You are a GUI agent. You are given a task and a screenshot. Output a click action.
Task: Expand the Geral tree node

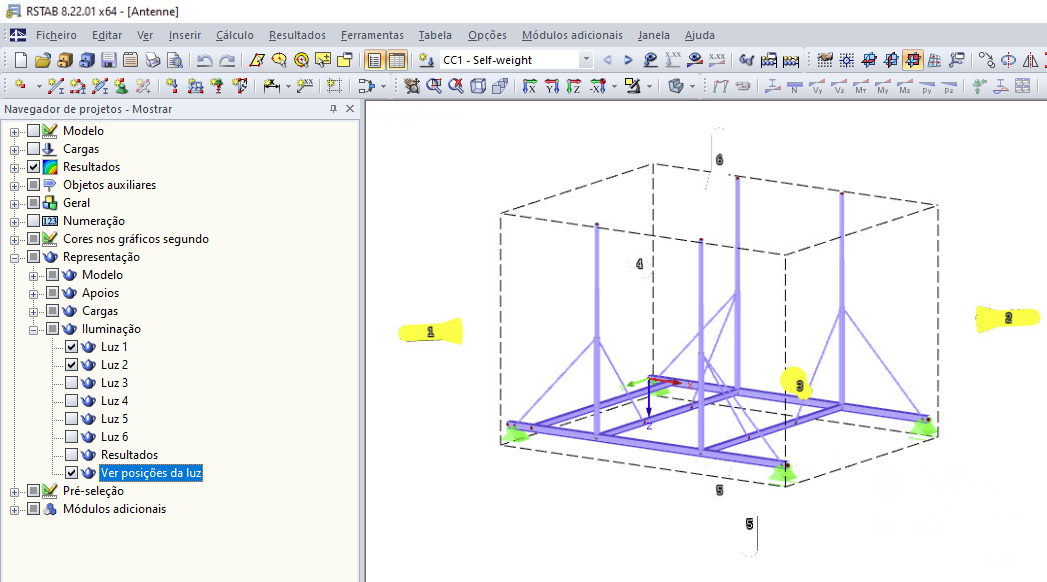(x=14, y=204)
